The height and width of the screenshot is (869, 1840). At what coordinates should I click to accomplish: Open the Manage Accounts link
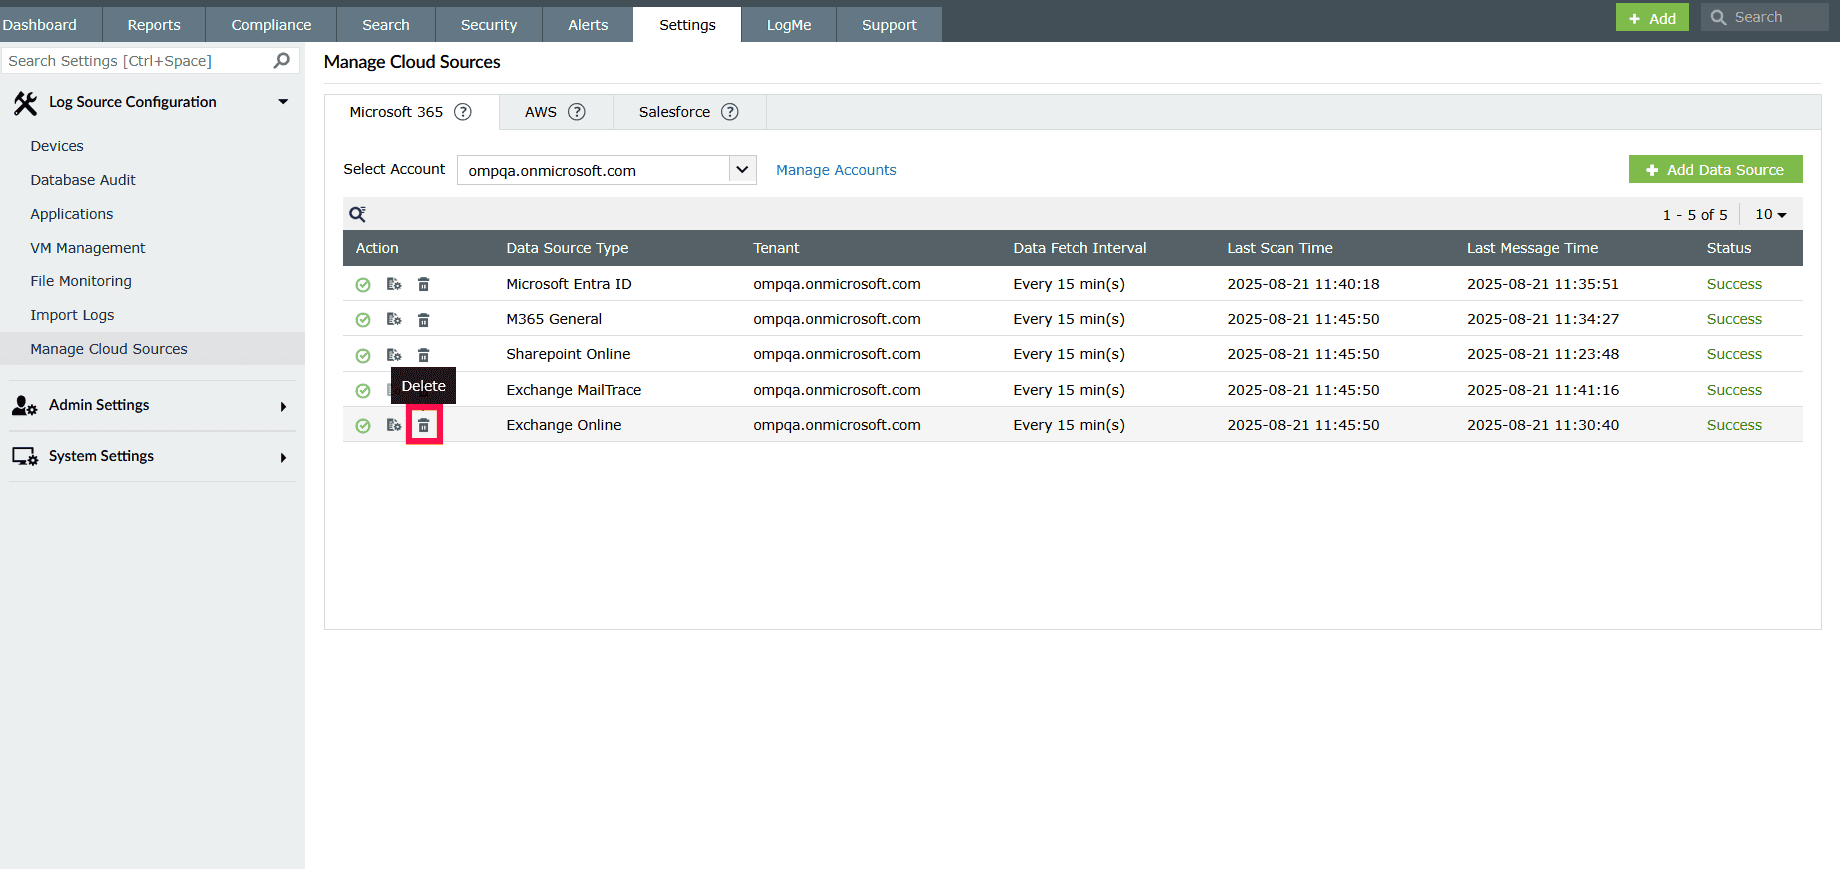pos(836,170)
